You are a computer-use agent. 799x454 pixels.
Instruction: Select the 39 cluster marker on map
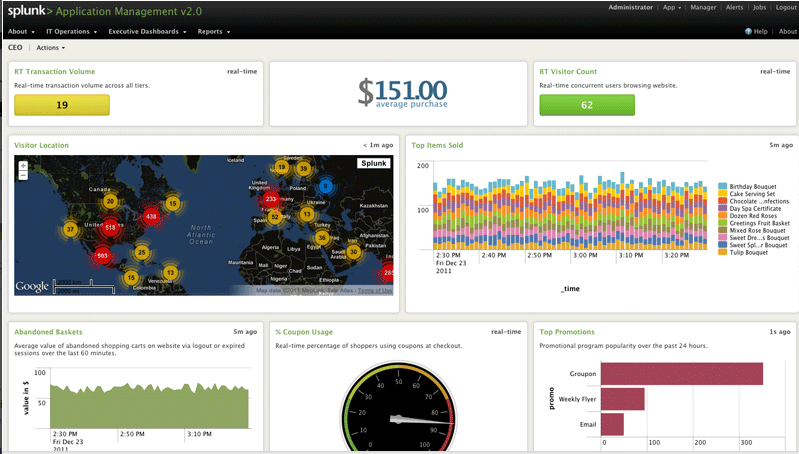click(x=304, y=169)
